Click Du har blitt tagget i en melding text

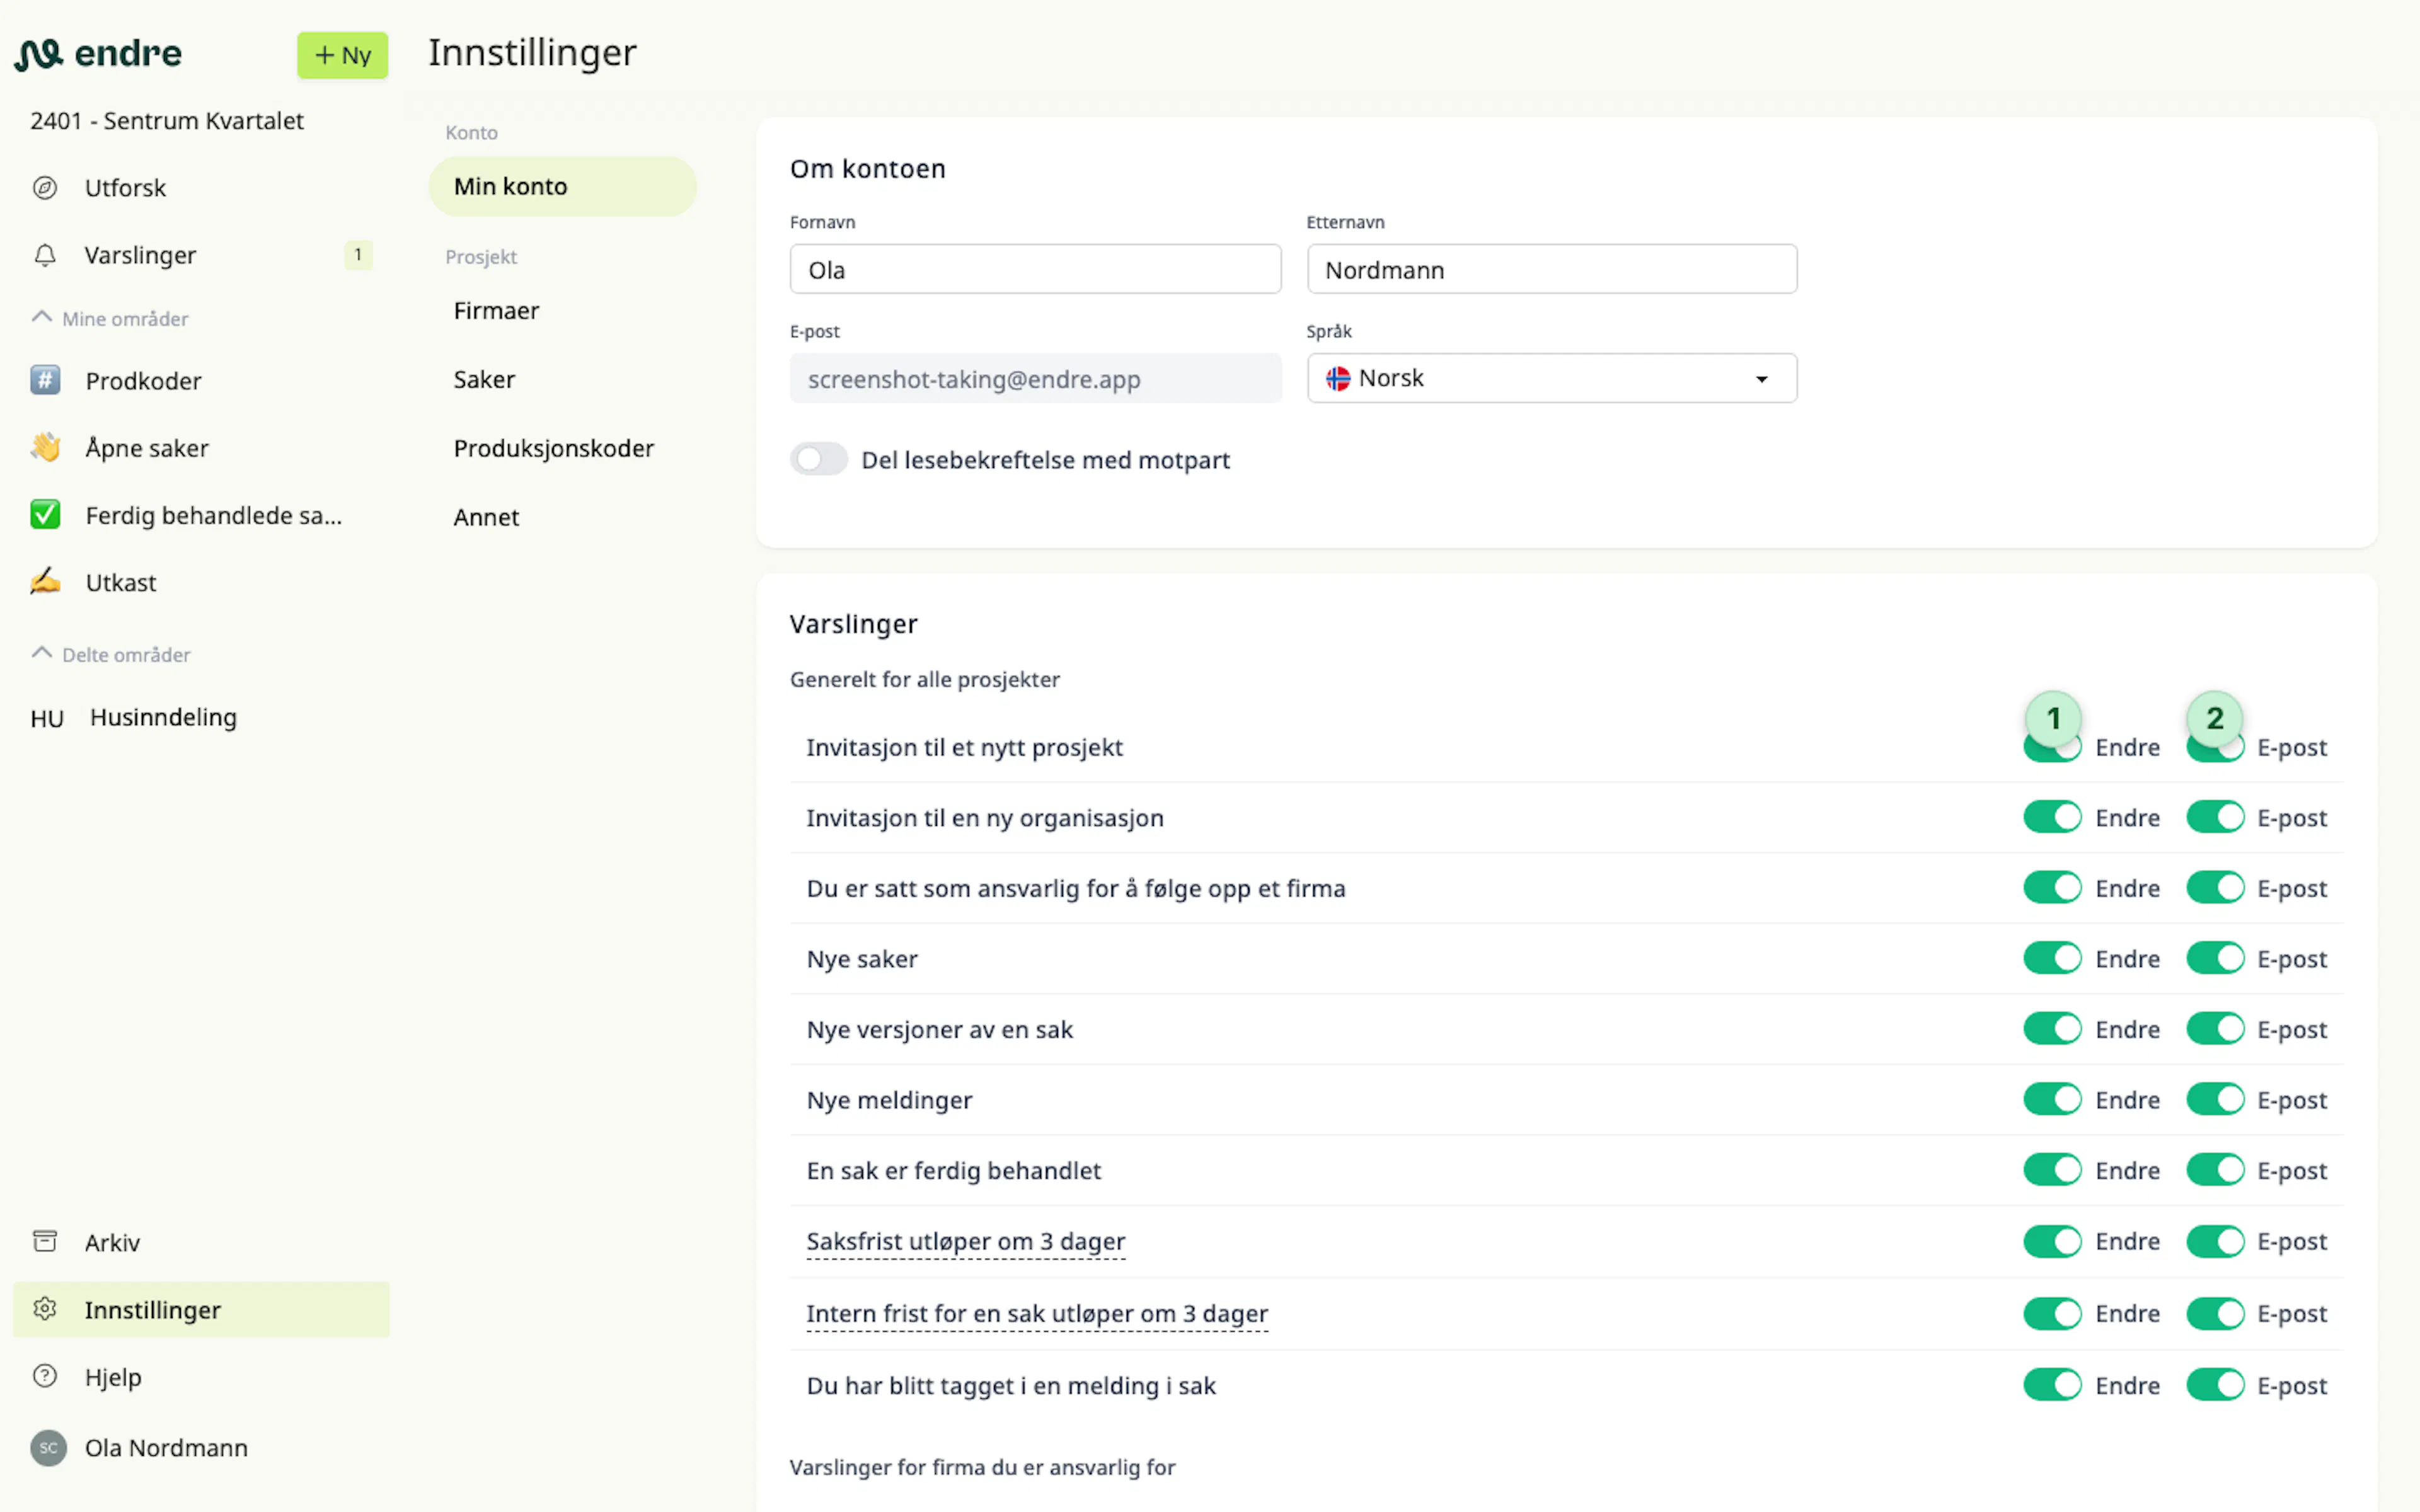click(1011, 1385)
